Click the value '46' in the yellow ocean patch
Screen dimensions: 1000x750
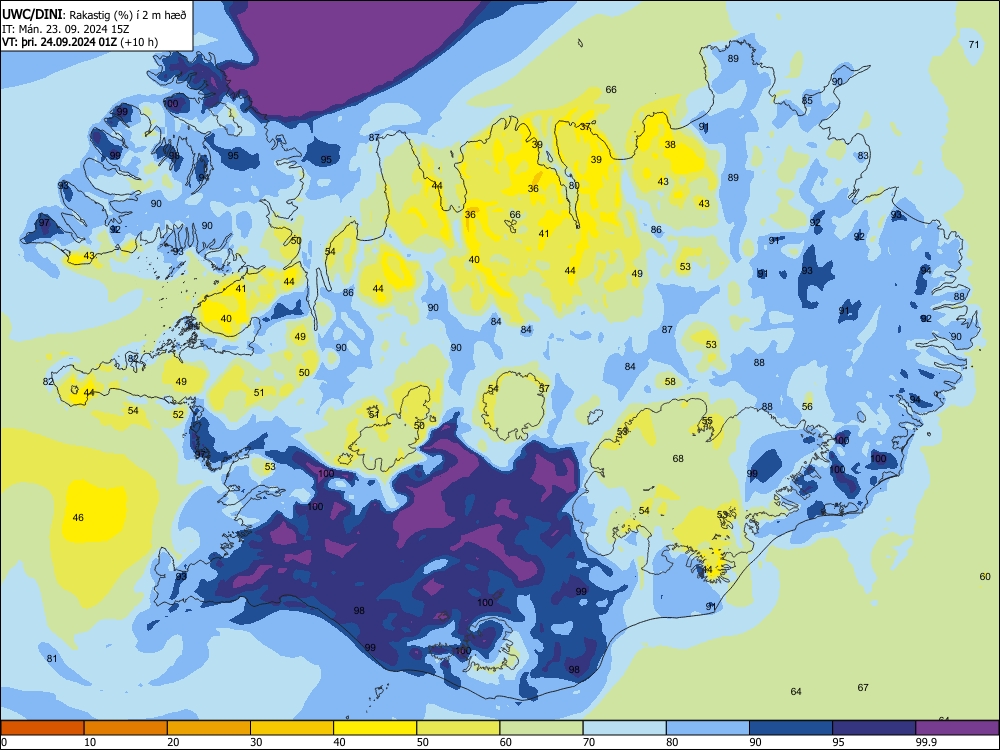tap(78, 518)
